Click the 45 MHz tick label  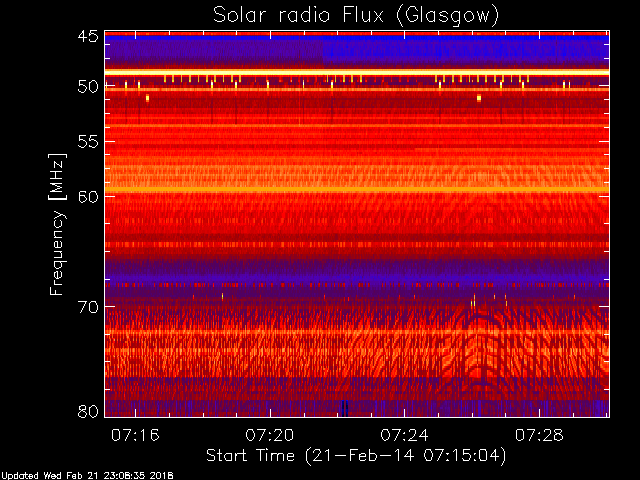[88, 36]
